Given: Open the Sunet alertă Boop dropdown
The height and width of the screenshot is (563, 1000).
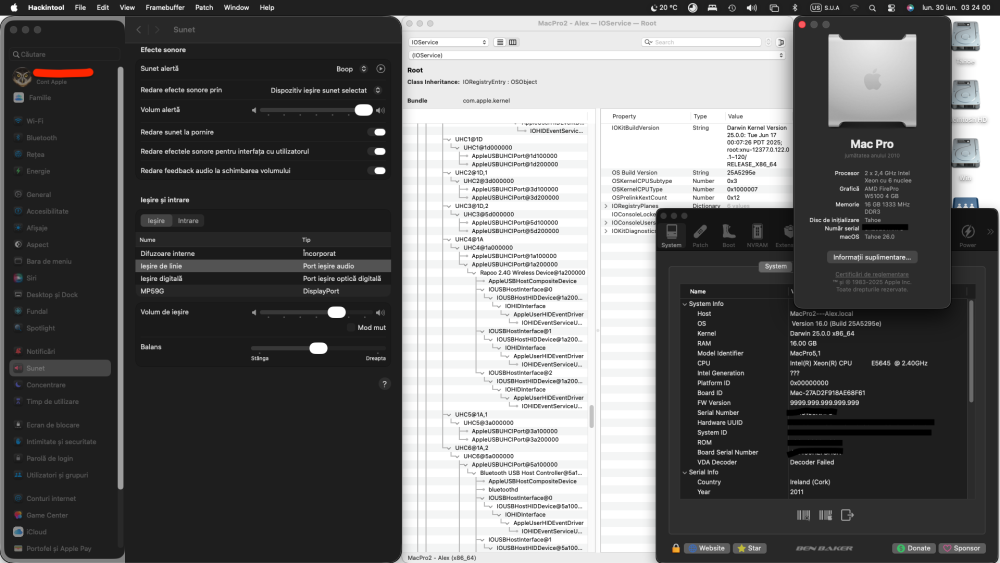Looking at the screenshot, I should (351, 69).
